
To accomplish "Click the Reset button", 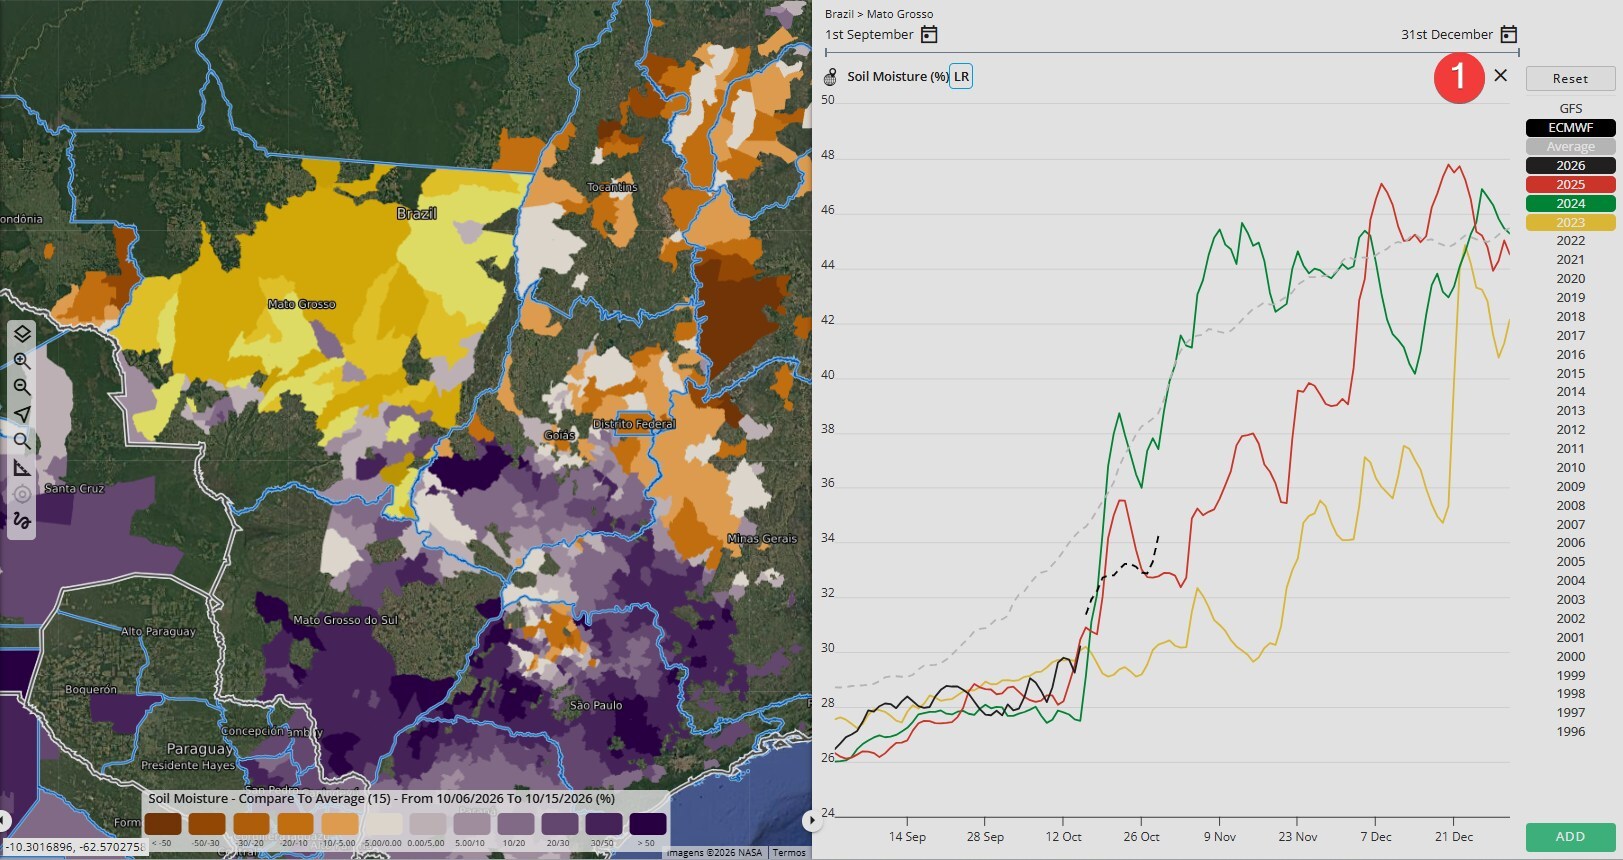I will click(1570, 79).
